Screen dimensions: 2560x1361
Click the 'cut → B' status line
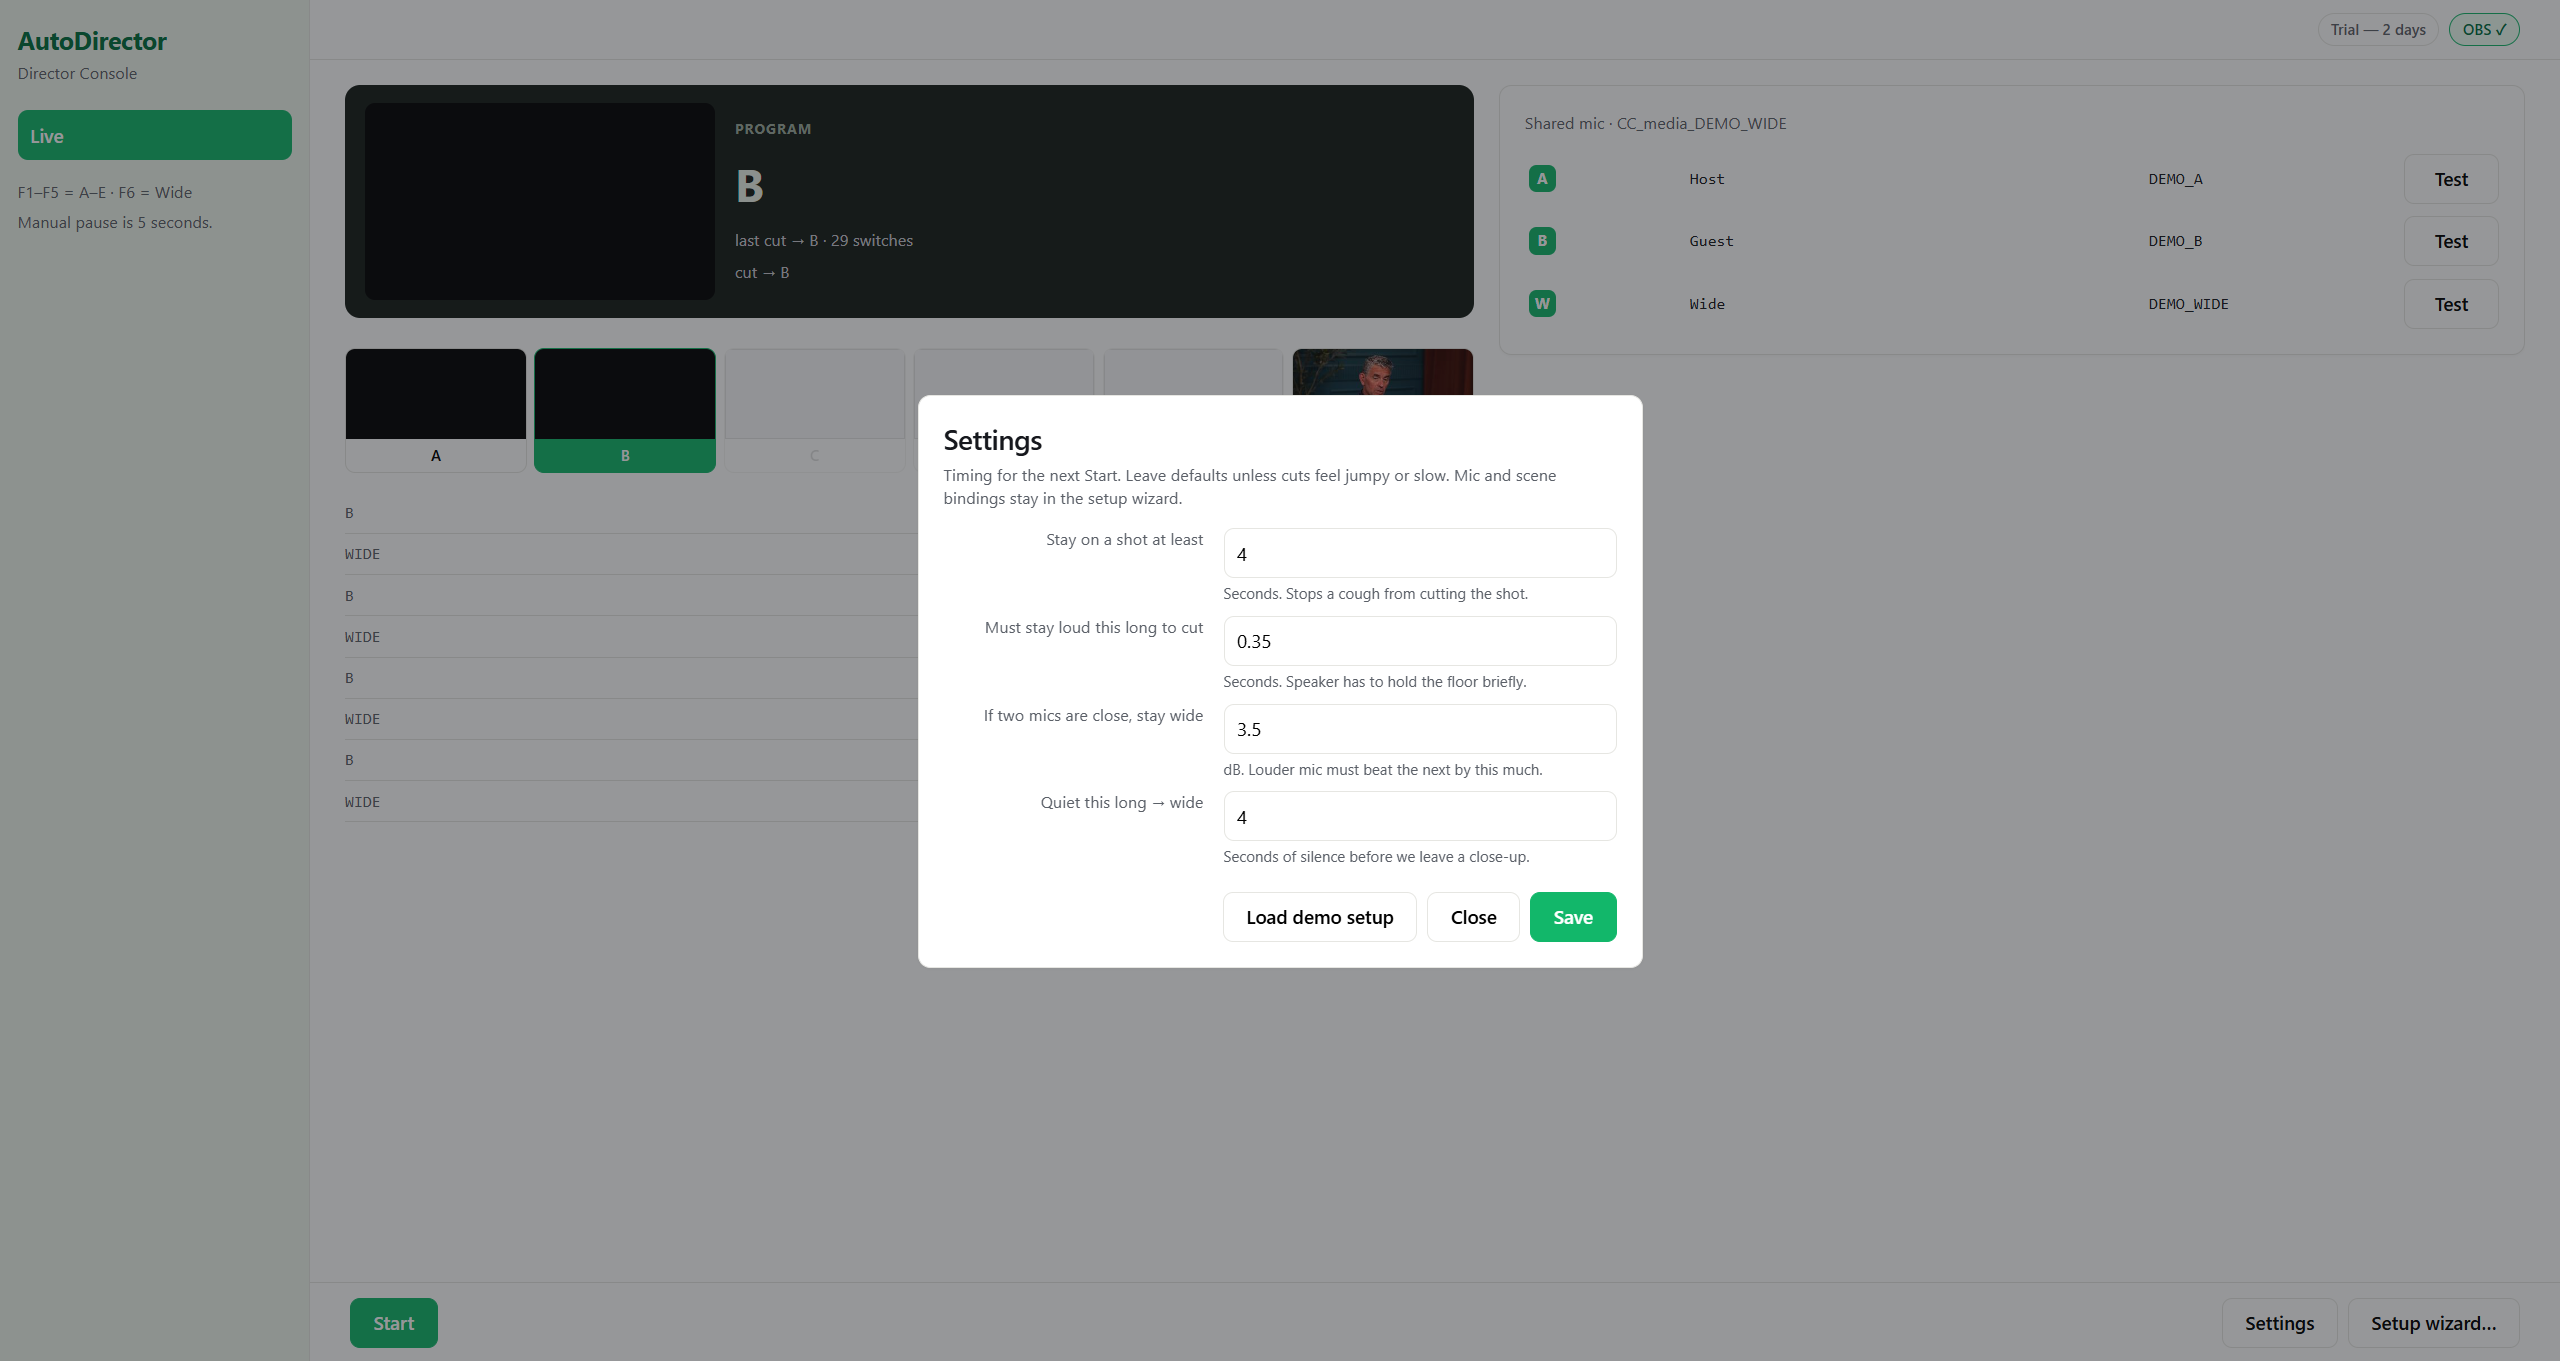(762, 272)
